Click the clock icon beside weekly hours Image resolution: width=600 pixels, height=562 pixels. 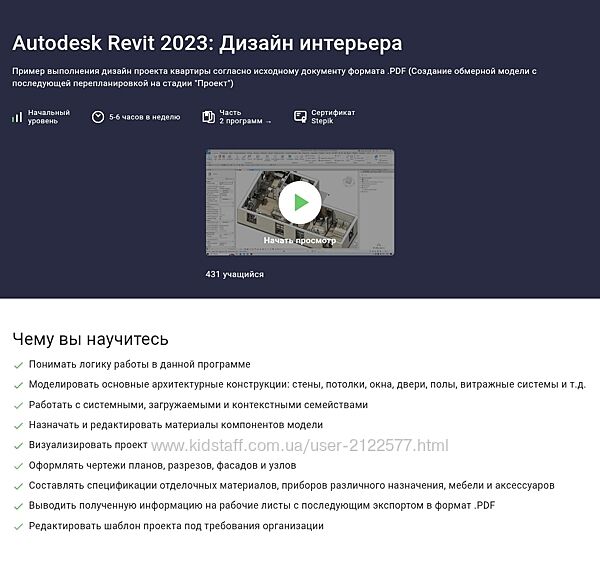(x=98, y=117)
